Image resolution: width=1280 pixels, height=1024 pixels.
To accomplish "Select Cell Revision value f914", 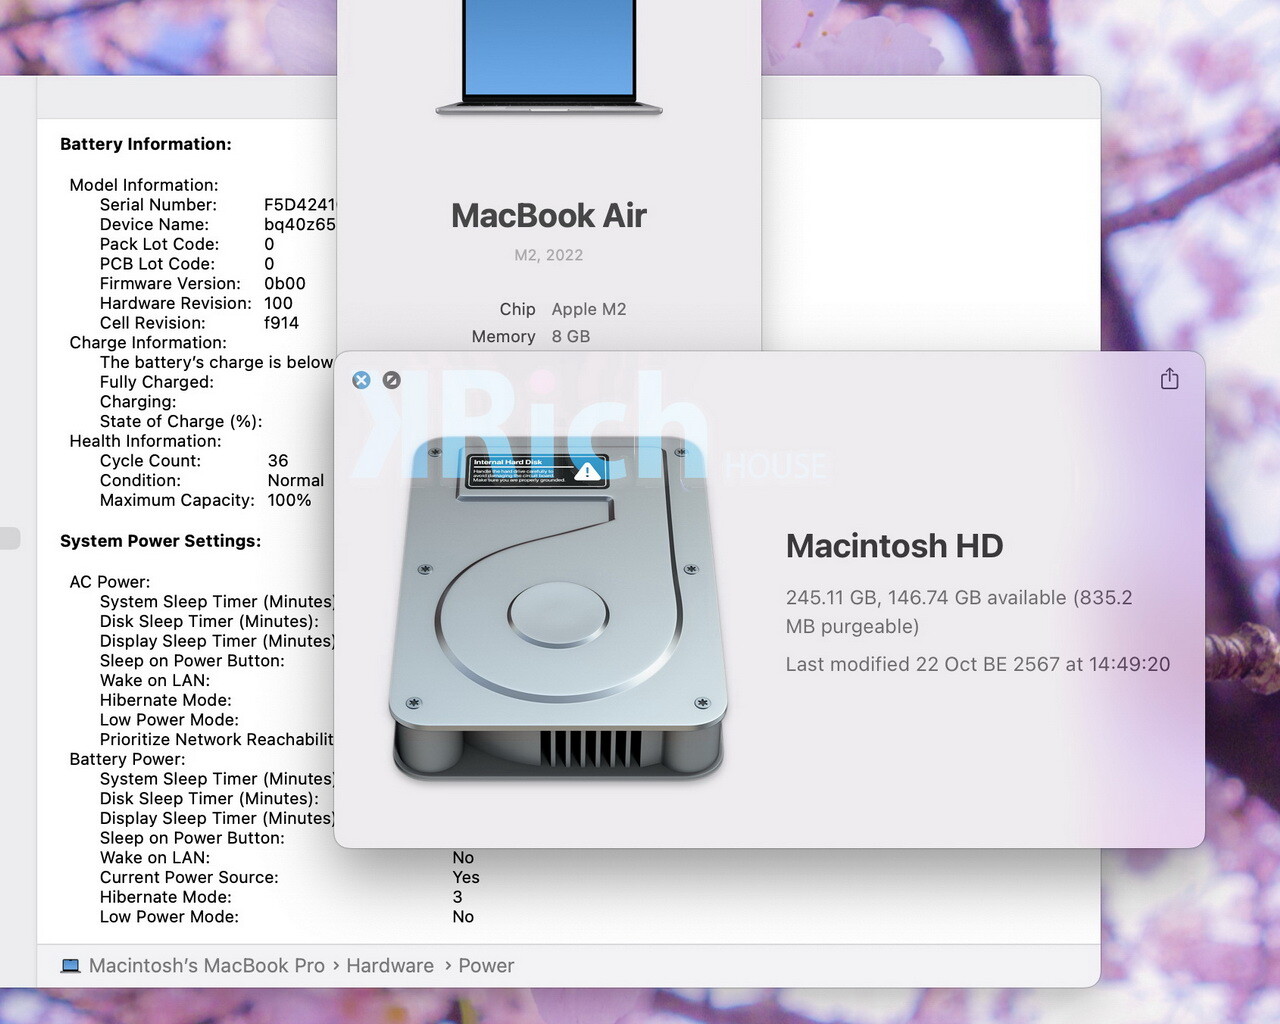I will pyautogui.click(x=281, y=323).
